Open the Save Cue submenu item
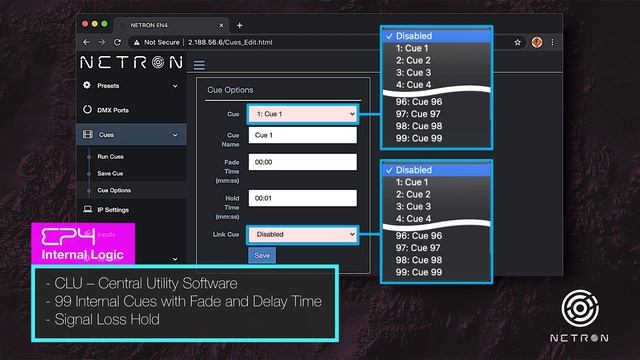 (110, 173)
